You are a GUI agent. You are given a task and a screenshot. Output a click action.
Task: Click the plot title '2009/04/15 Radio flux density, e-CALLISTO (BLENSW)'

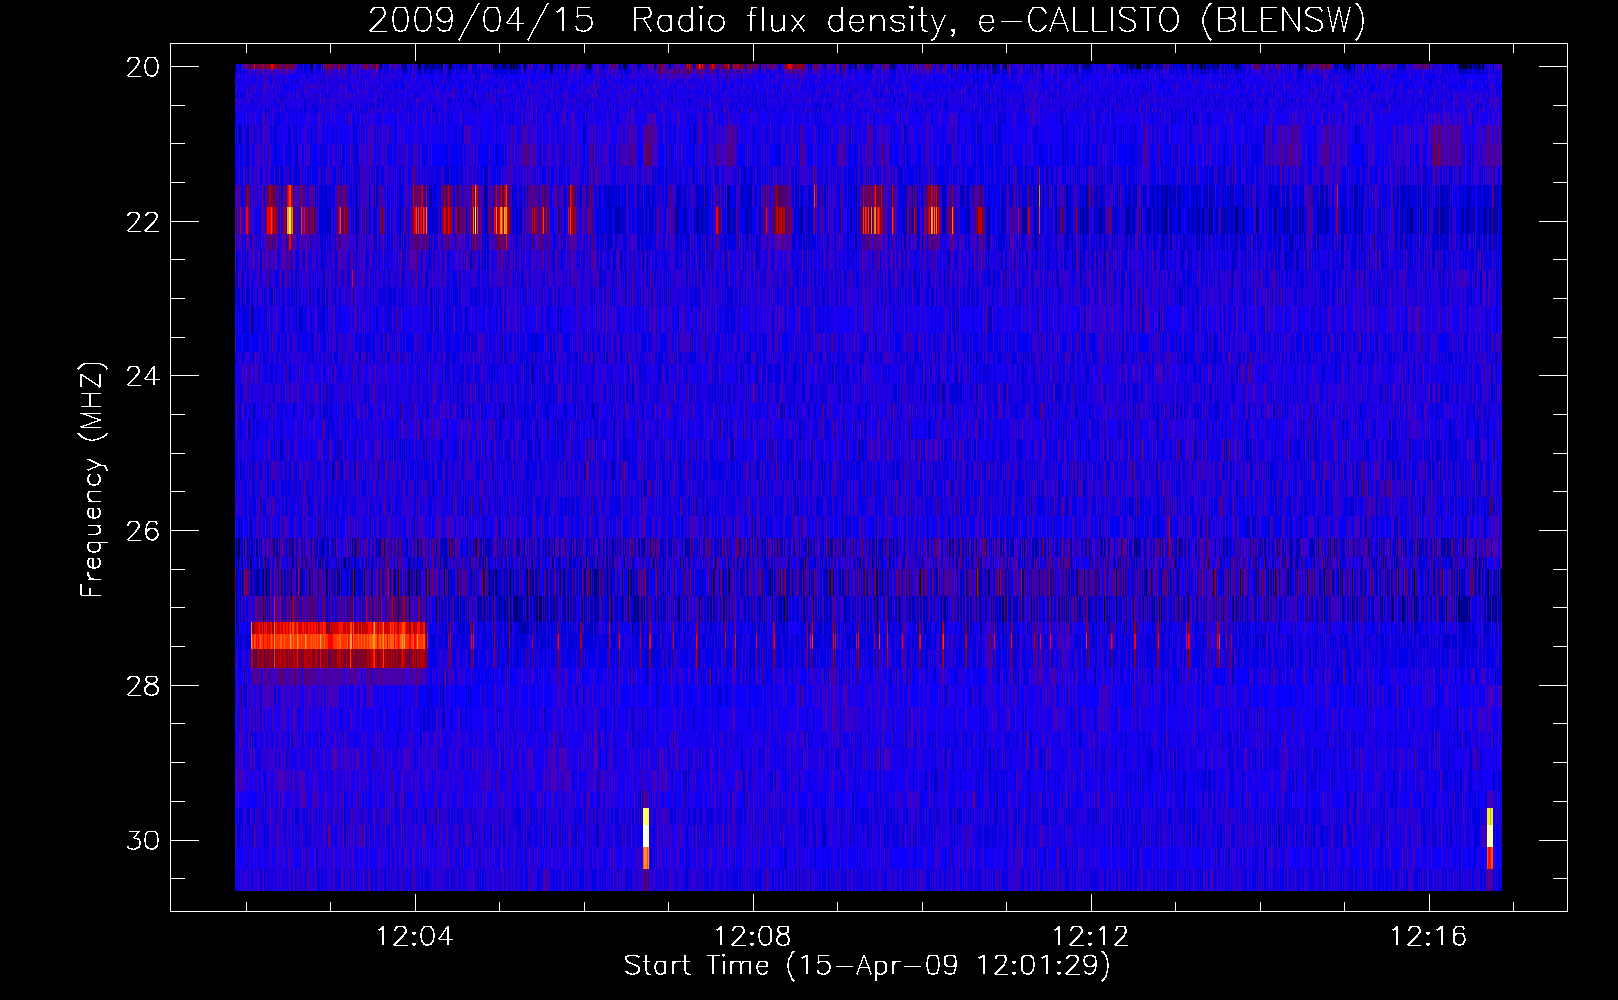(x=866, y=20)
